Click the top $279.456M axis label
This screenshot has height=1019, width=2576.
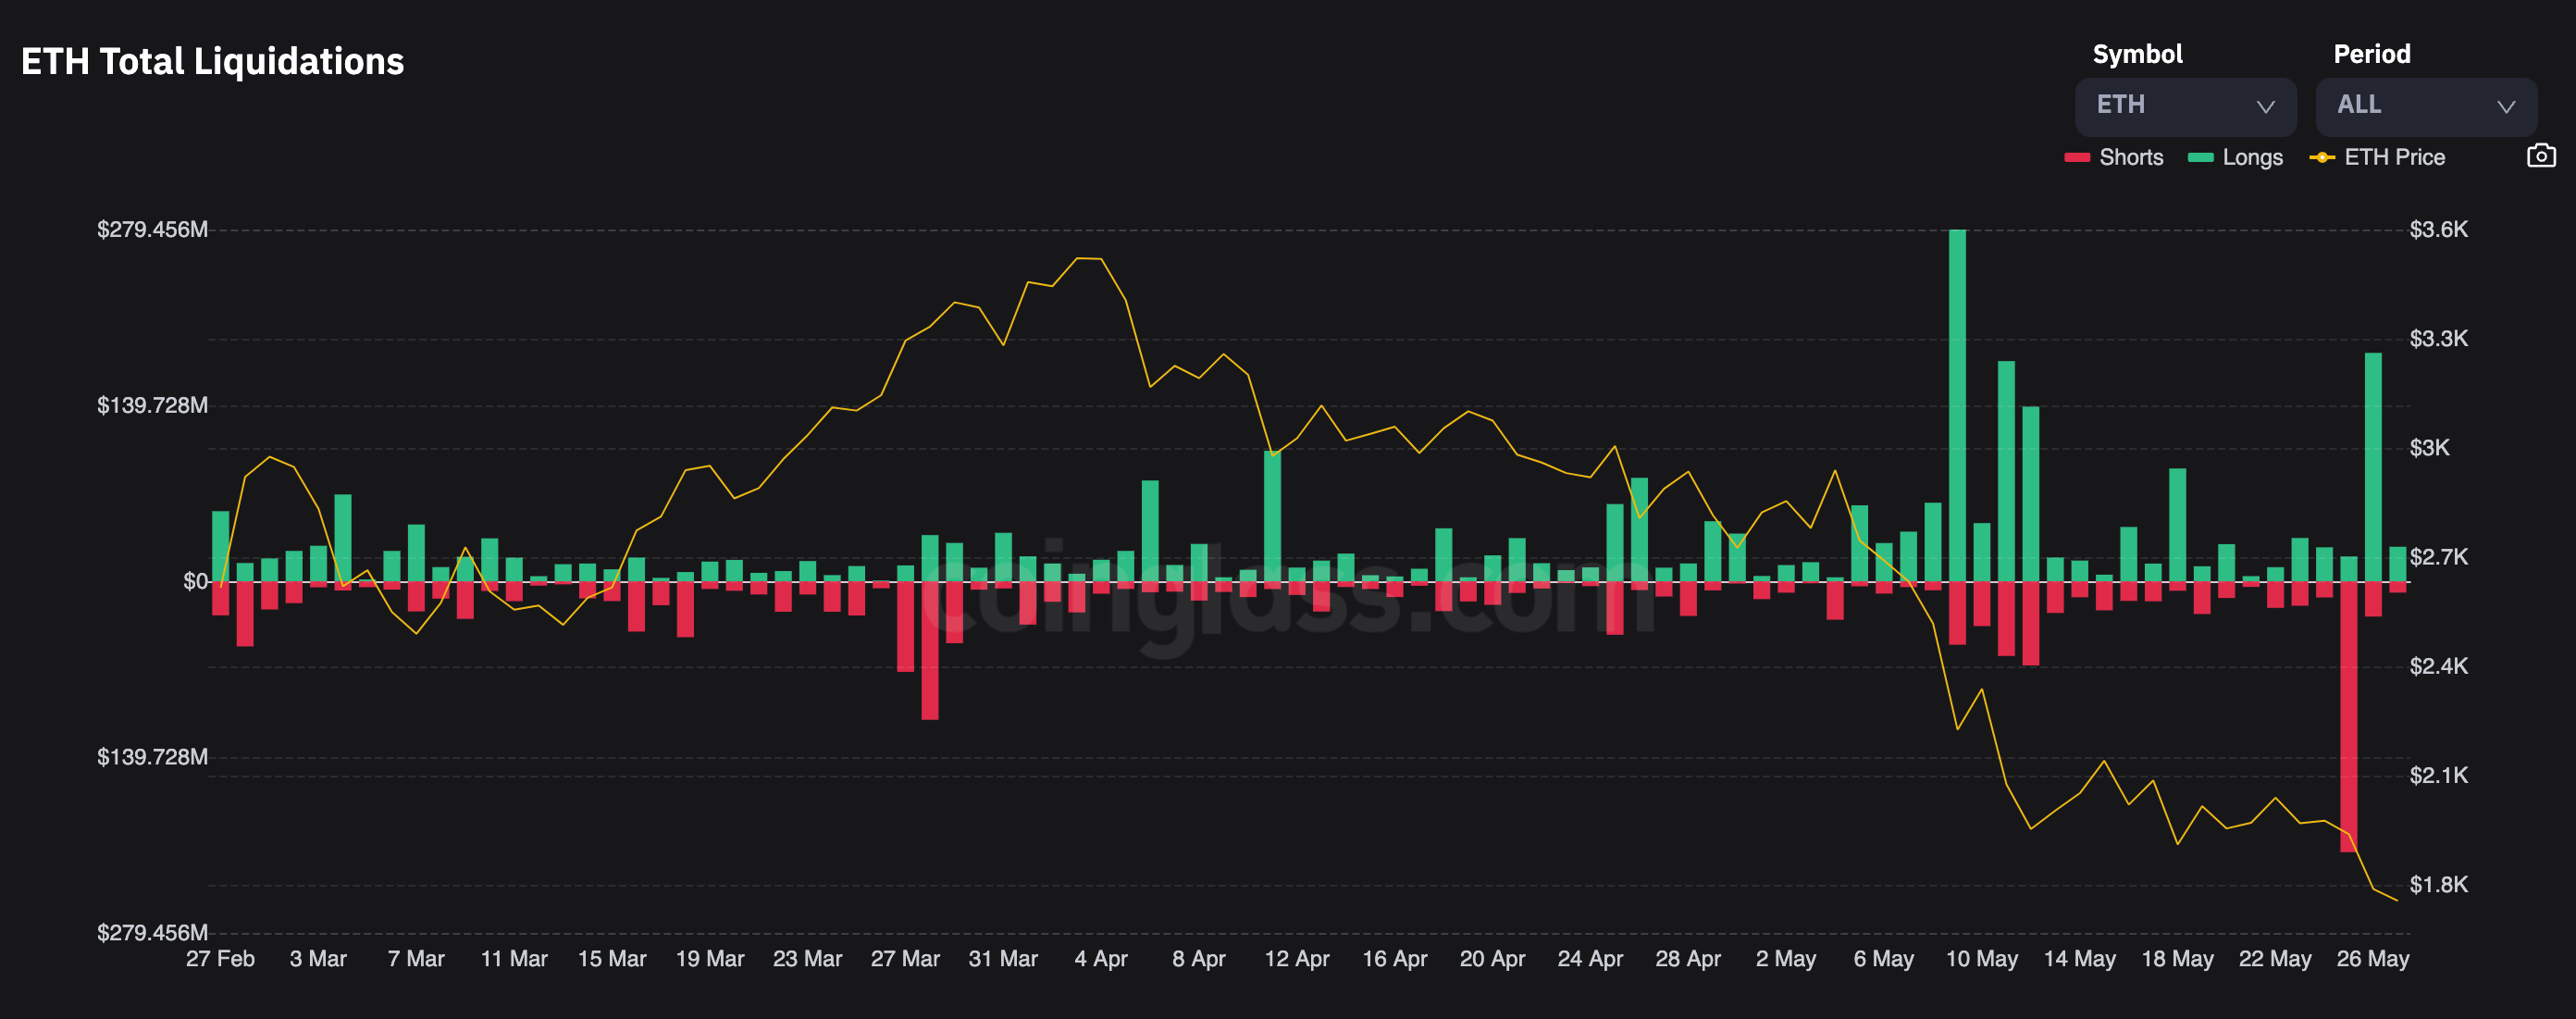coord(152,229)
